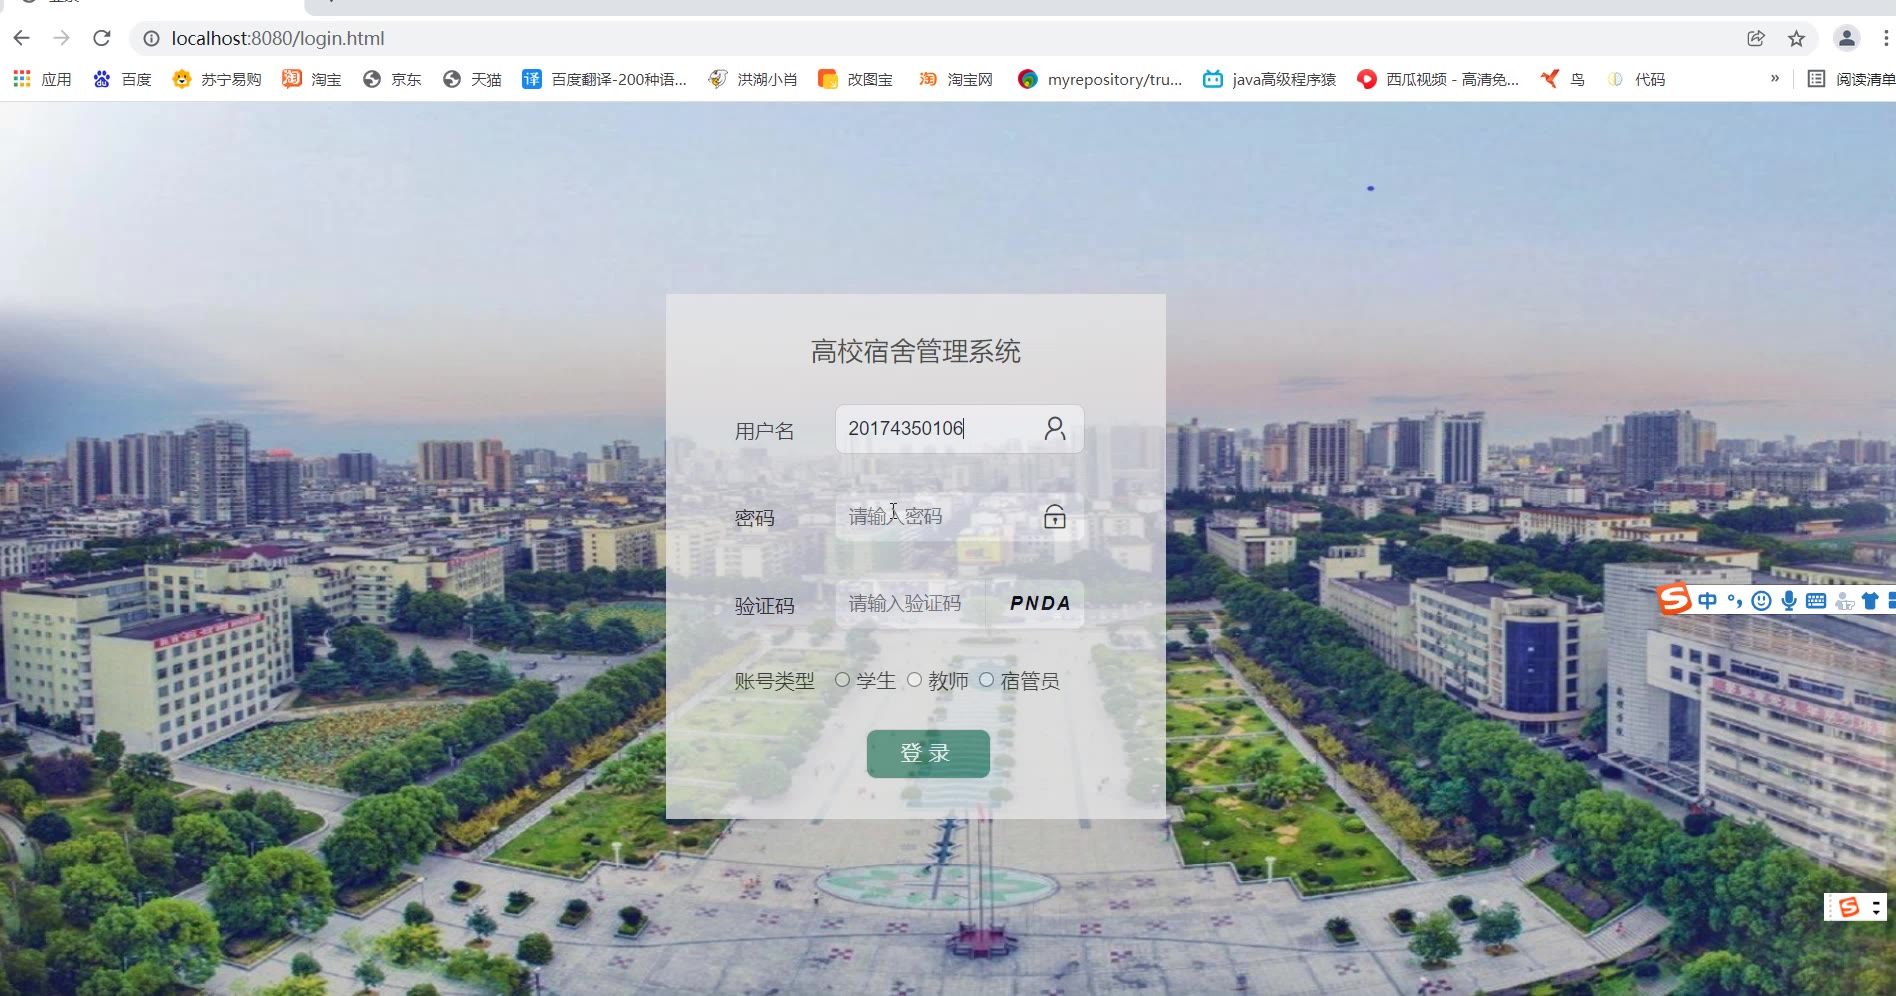Reload the login page

click(x=102, y=38)
